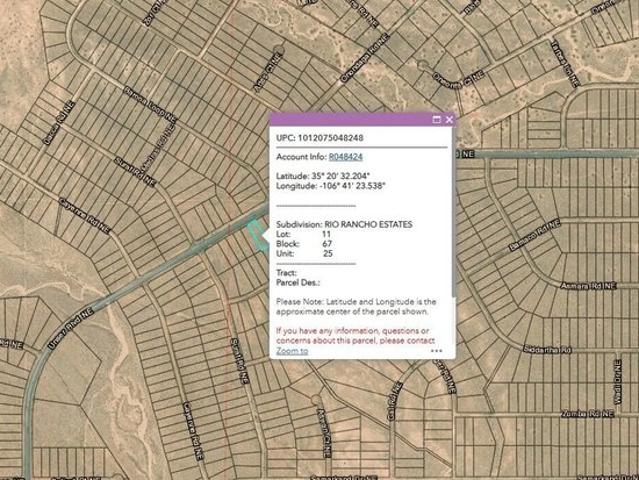
Task: Maximize the parcel info popup
Action: 436,119
